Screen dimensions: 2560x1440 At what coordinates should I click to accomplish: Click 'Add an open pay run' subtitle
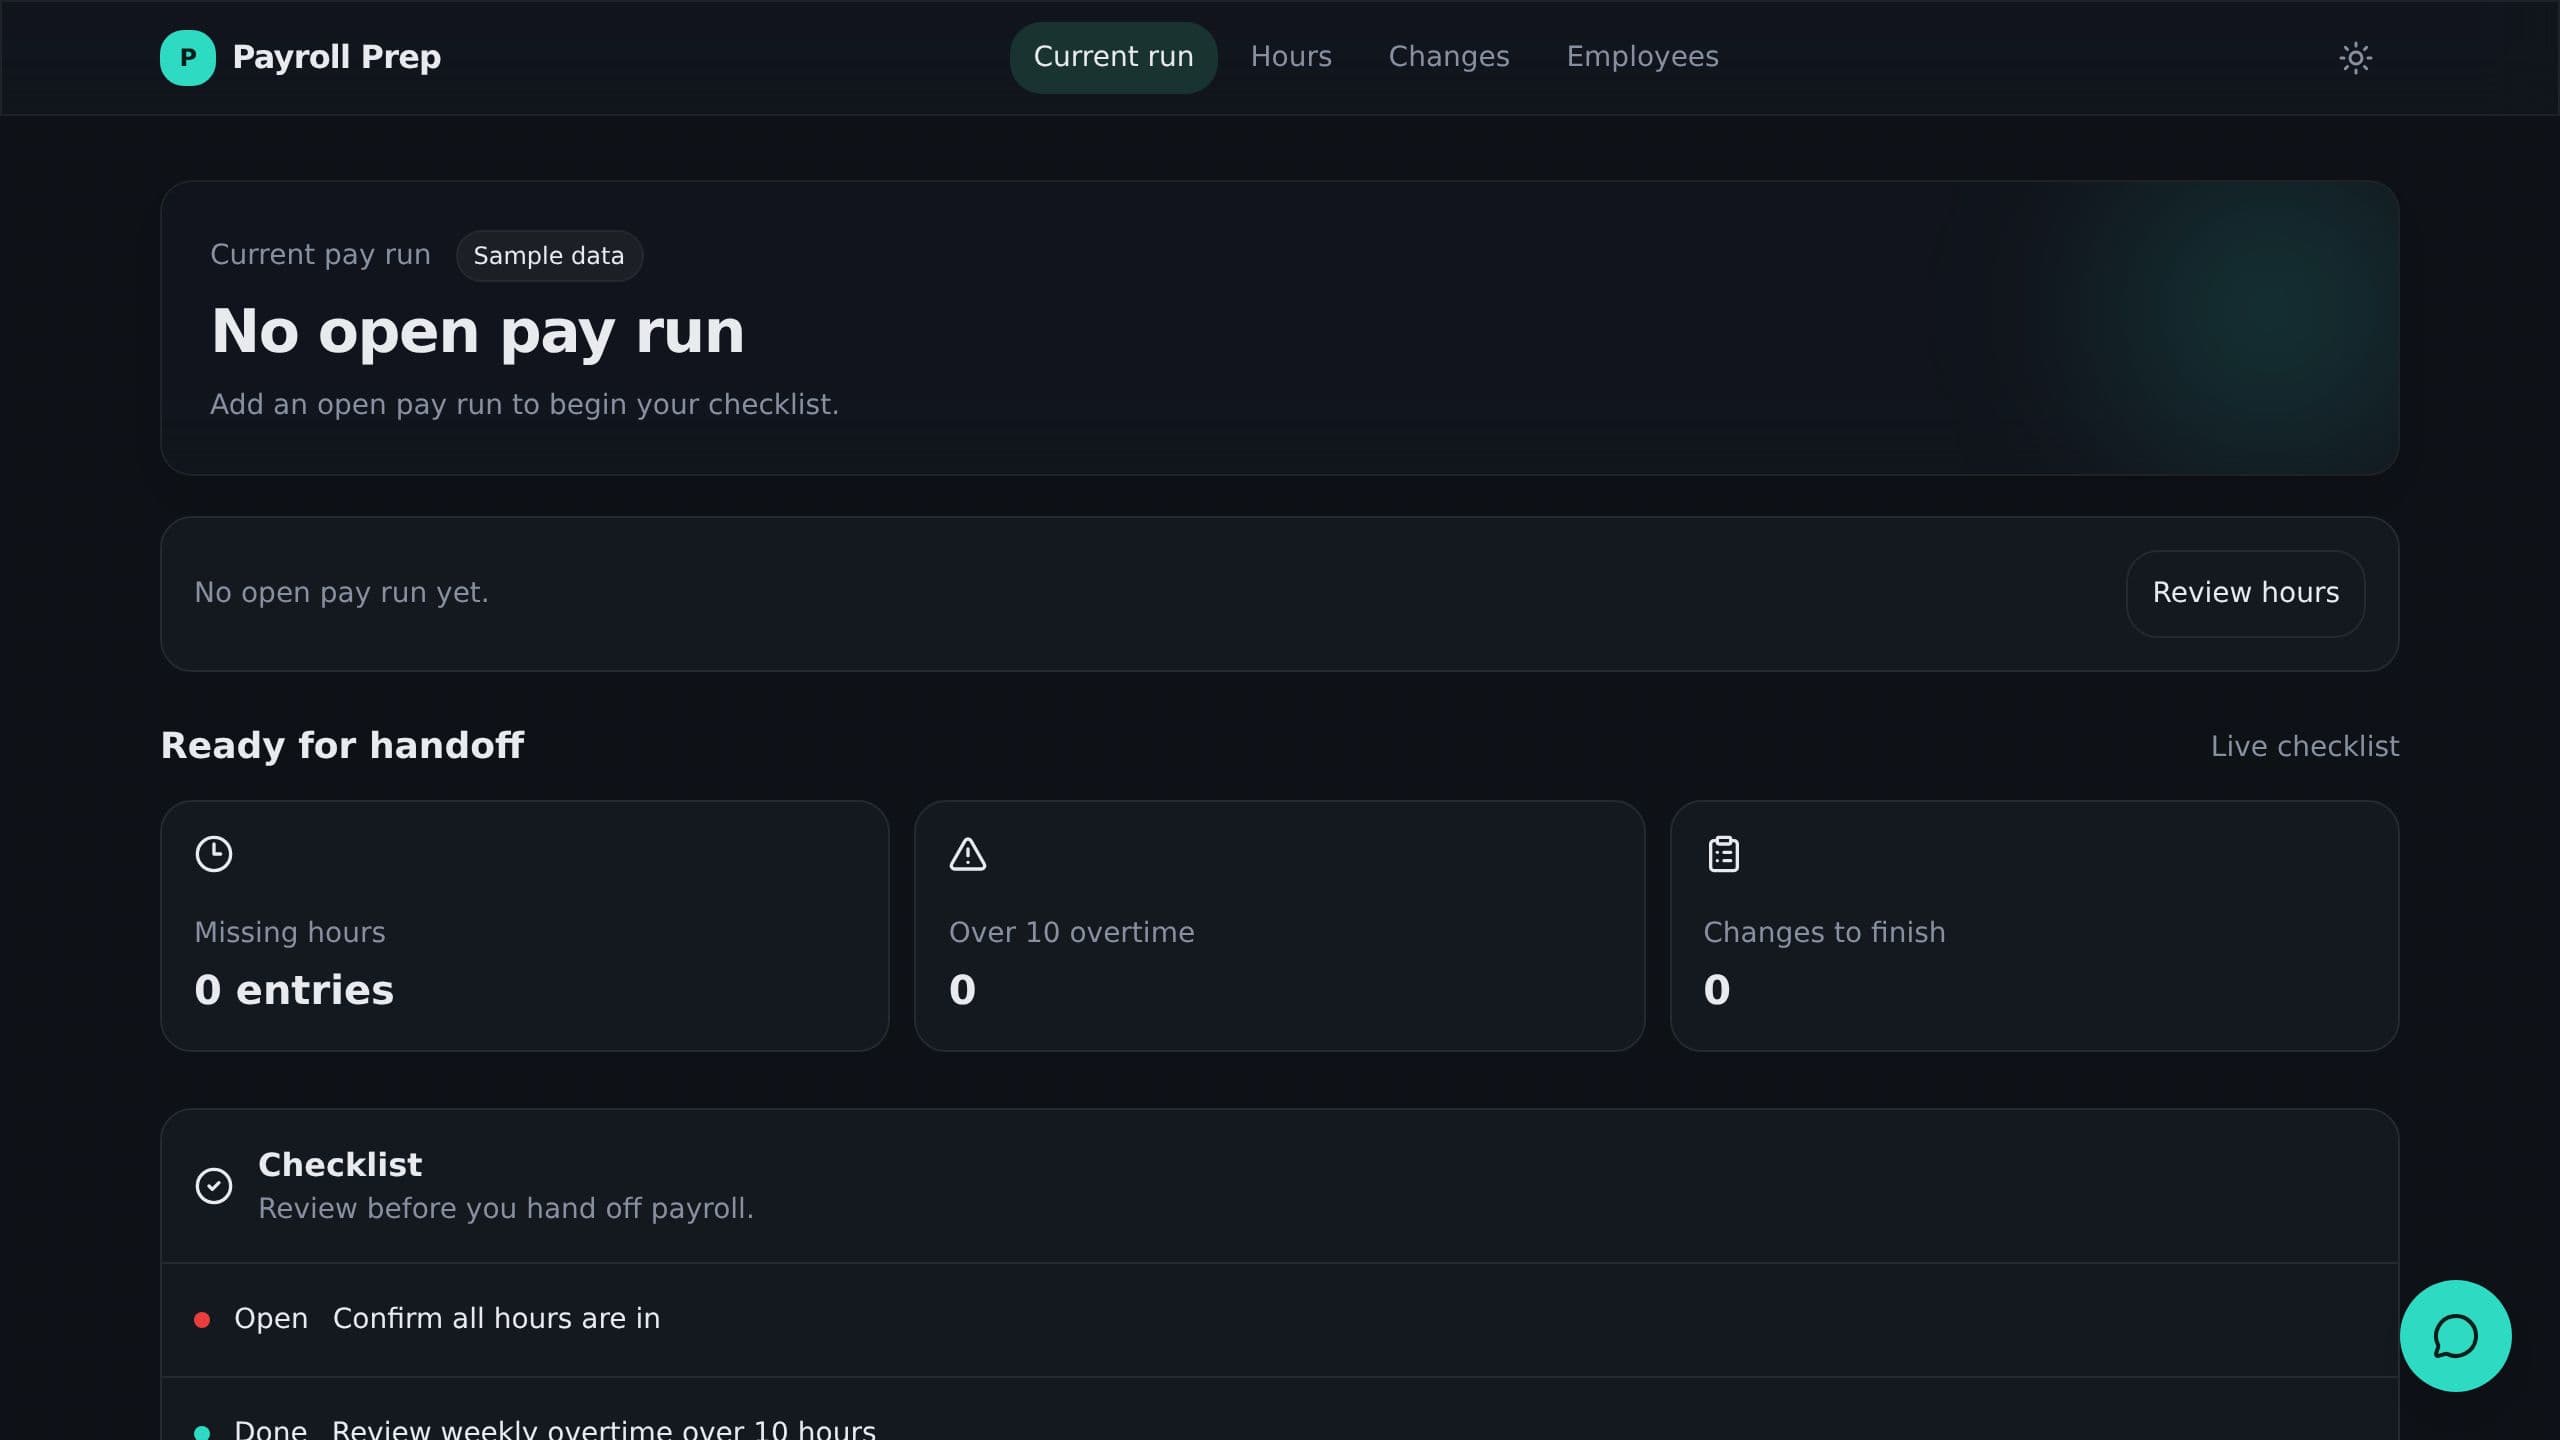click(524, 405)
